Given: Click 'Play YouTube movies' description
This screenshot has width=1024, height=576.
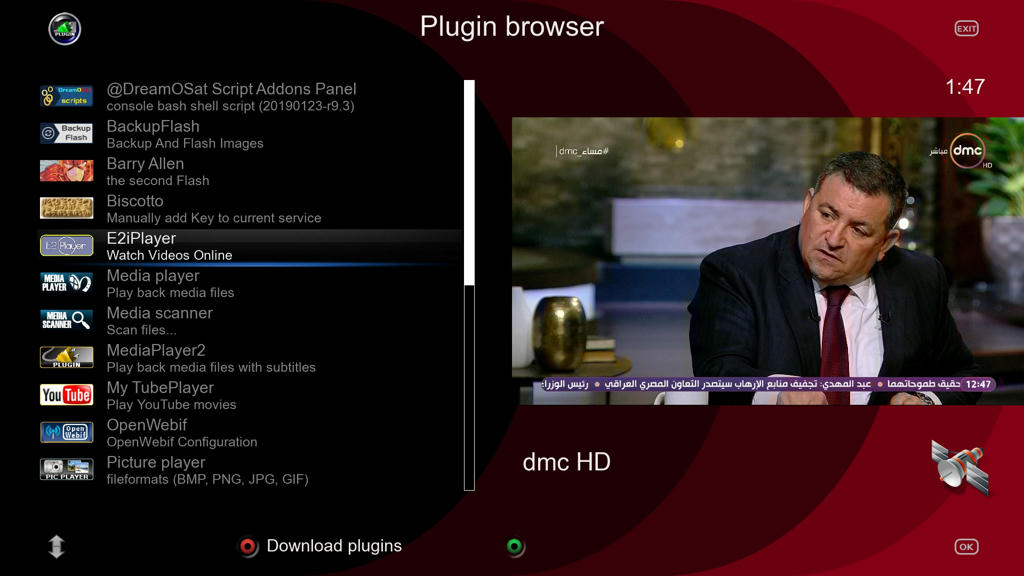Looking at the screenshot, I should (x=171, y=404).
